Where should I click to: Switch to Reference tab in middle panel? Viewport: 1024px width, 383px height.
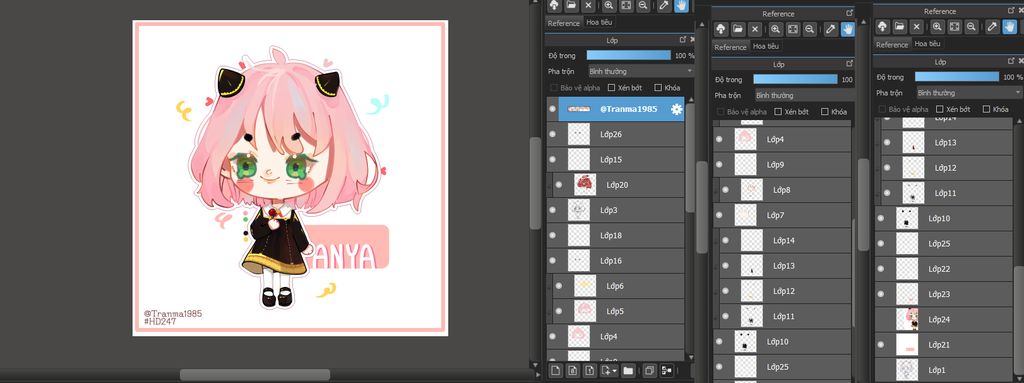(730, 47)
